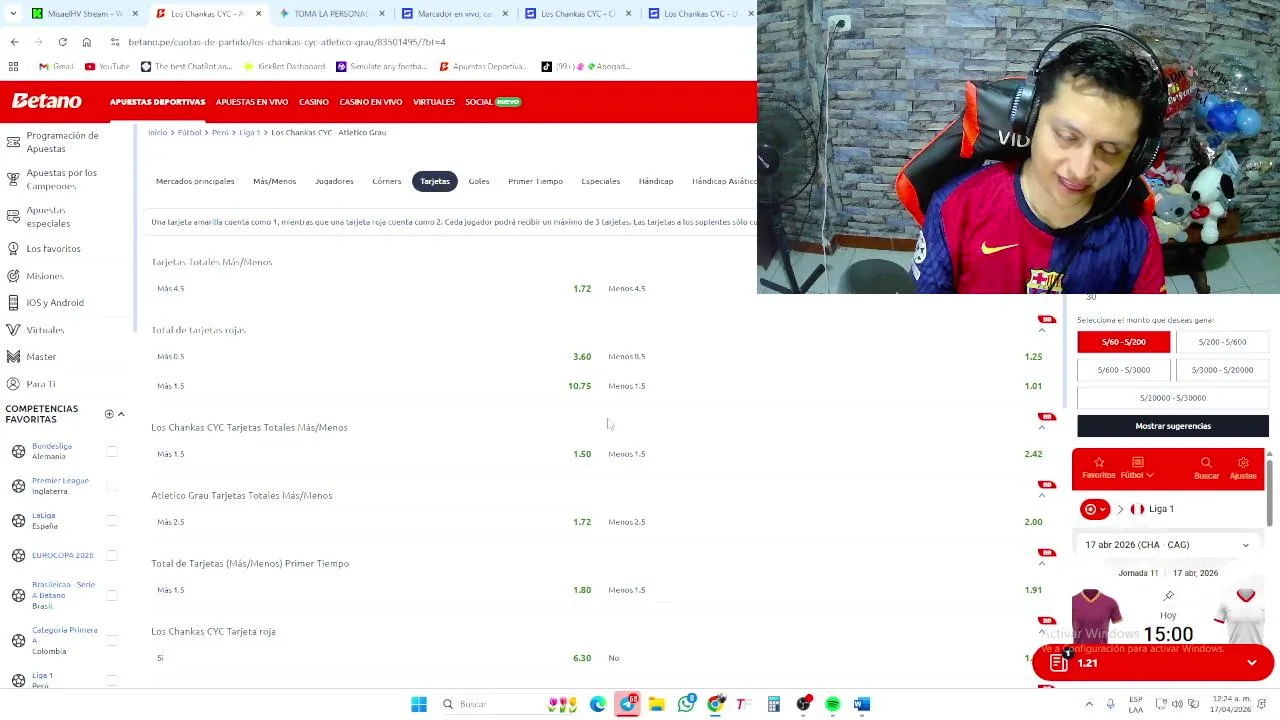Open the Gmail bookmark
The image size is (1280, 720).
click(55, 66)
